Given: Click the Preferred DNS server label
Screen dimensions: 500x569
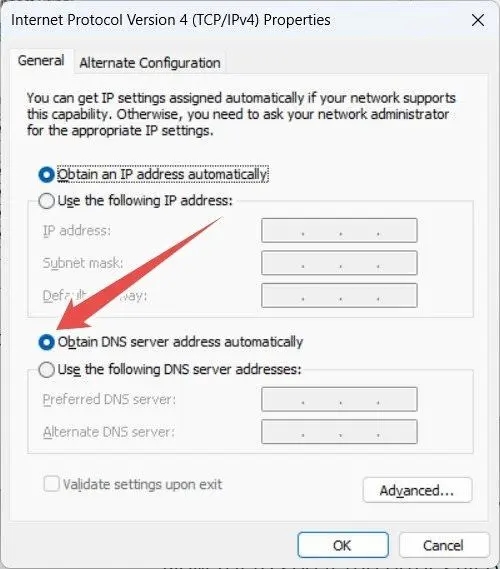Looking at the screenshot, I should [109, 400].
